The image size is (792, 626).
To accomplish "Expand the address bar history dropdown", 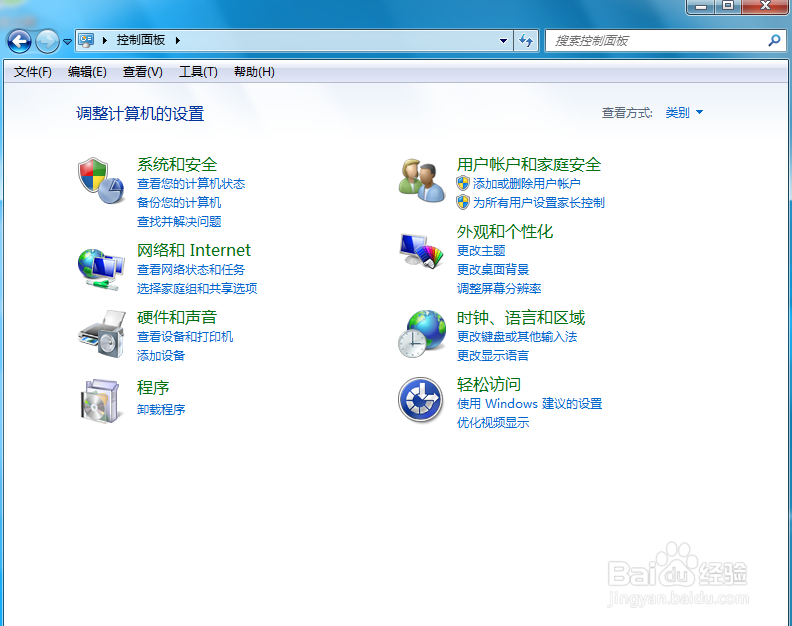I will click(x=503, y=40).
